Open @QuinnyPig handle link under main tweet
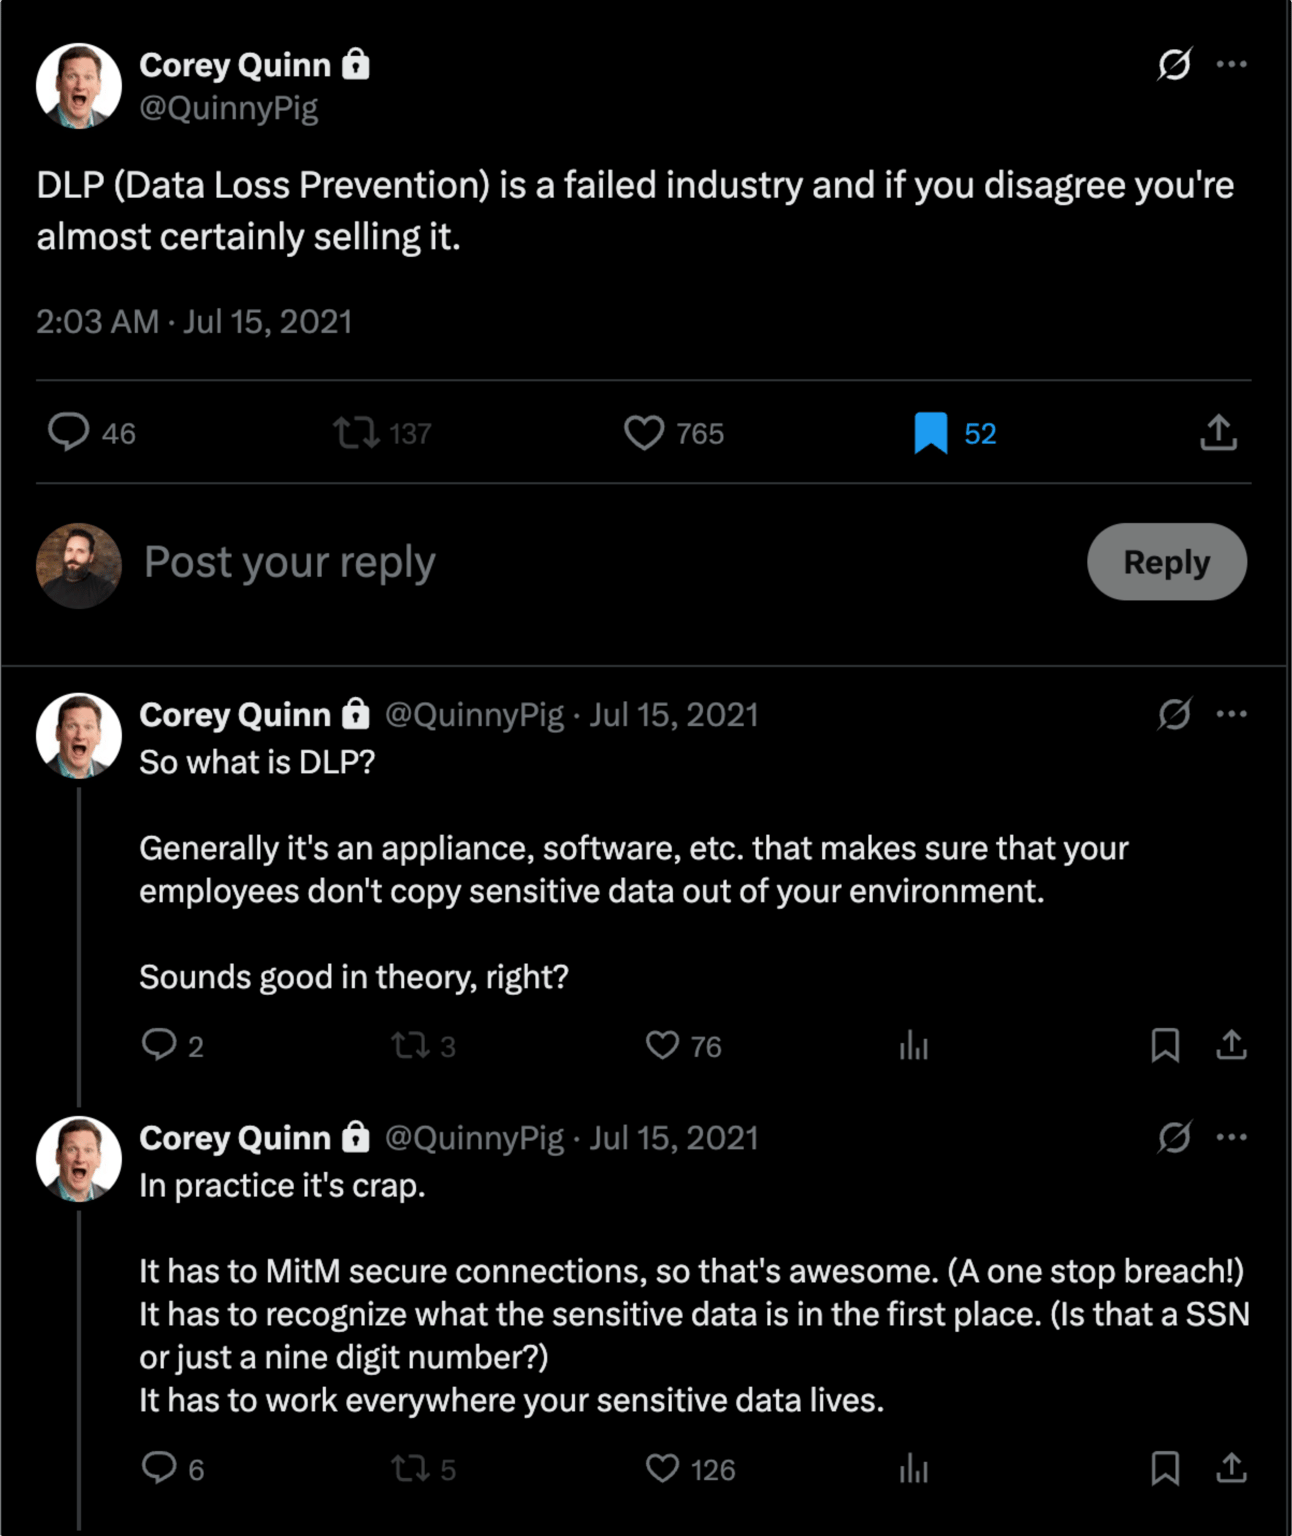The width and height of the screenshot is (1292, 1536). coord(228,108)
